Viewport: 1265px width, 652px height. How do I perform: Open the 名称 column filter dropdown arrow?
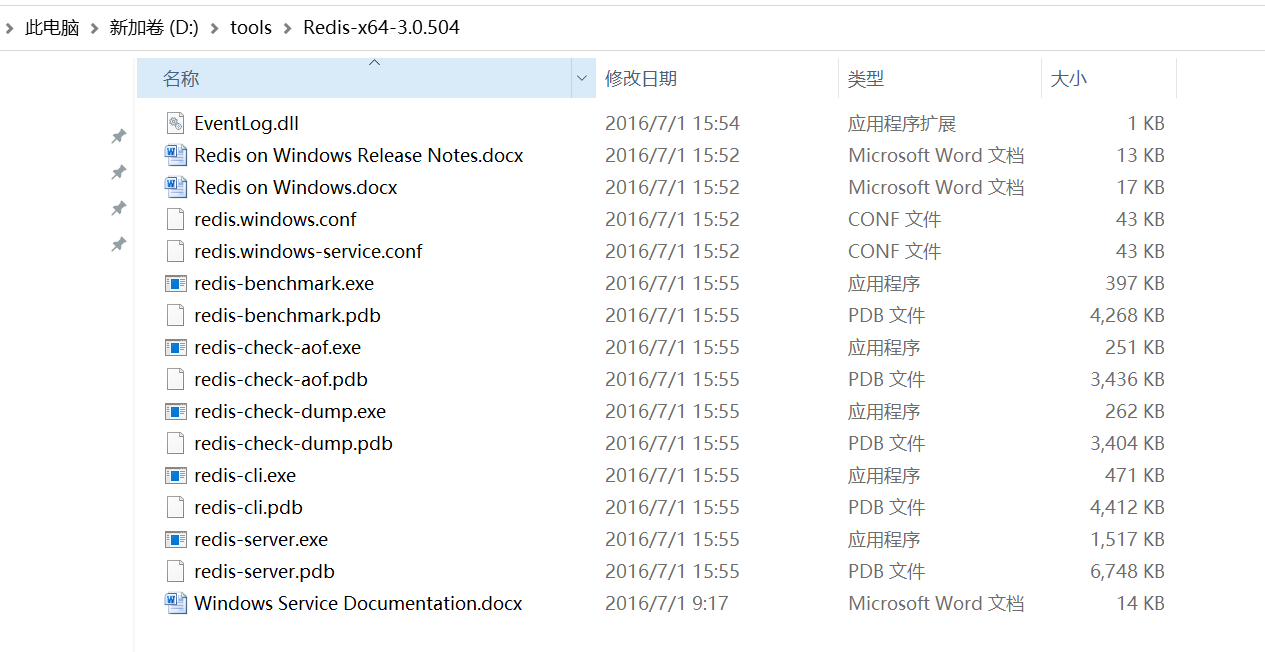[x=583, y=78]
